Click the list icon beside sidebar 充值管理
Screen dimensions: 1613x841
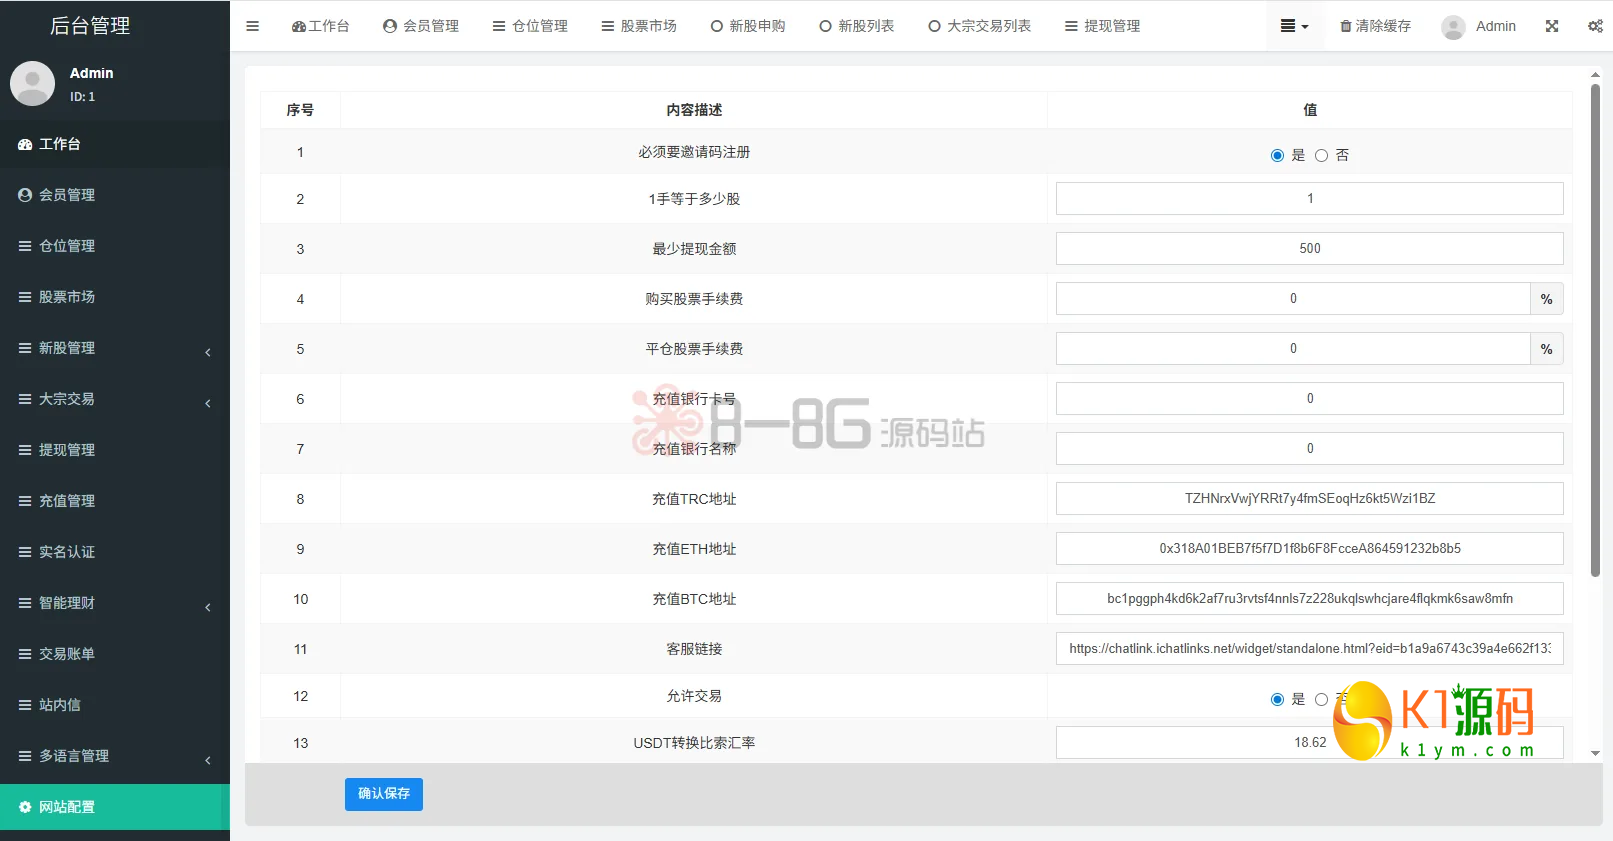tap(25, 501)
